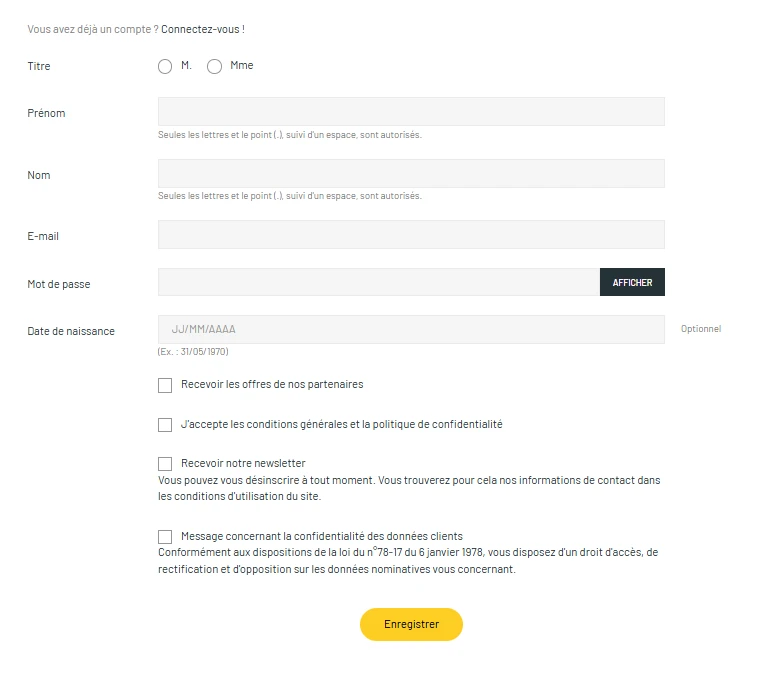Tick the Recevoir notre newsletter checkbox

click(x=165, y=464)
